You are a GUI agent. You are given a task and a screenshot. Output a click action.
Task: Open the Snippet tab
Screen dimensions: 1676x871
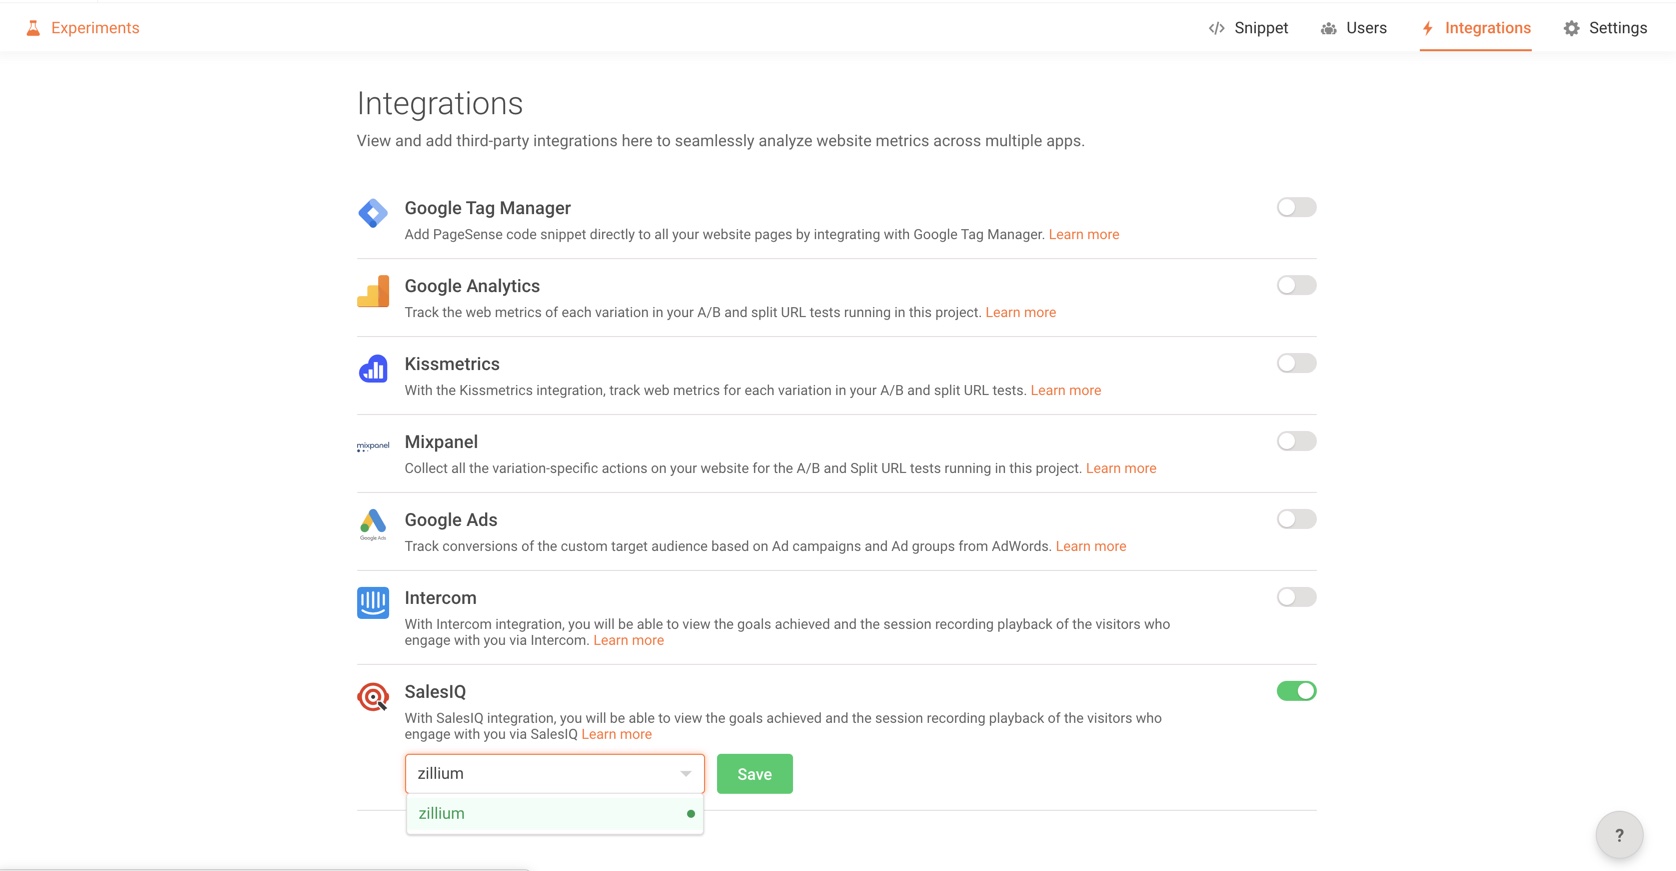1248,28
